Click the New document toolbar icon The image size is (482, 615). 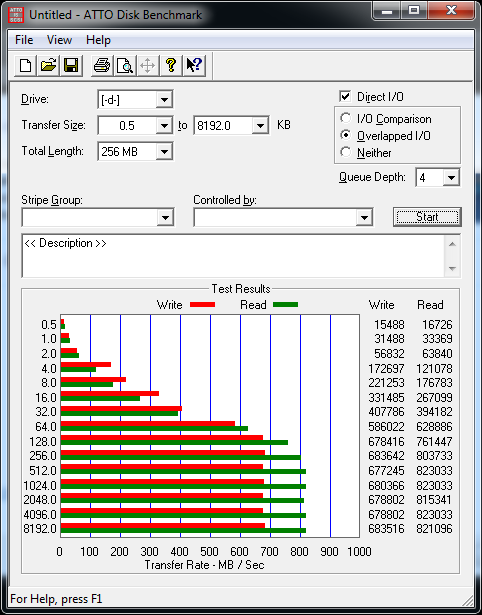25,65
